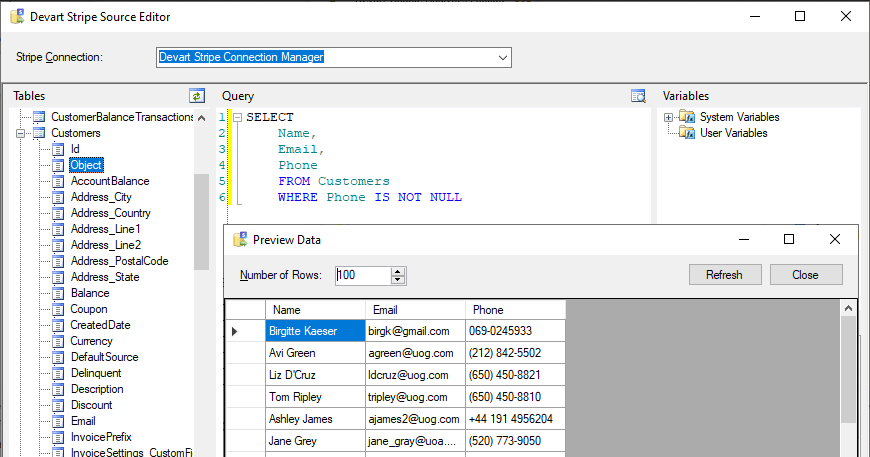870x457 pixels.
Task: Increase the Number of Rows value
Action: tap(398, 271)
